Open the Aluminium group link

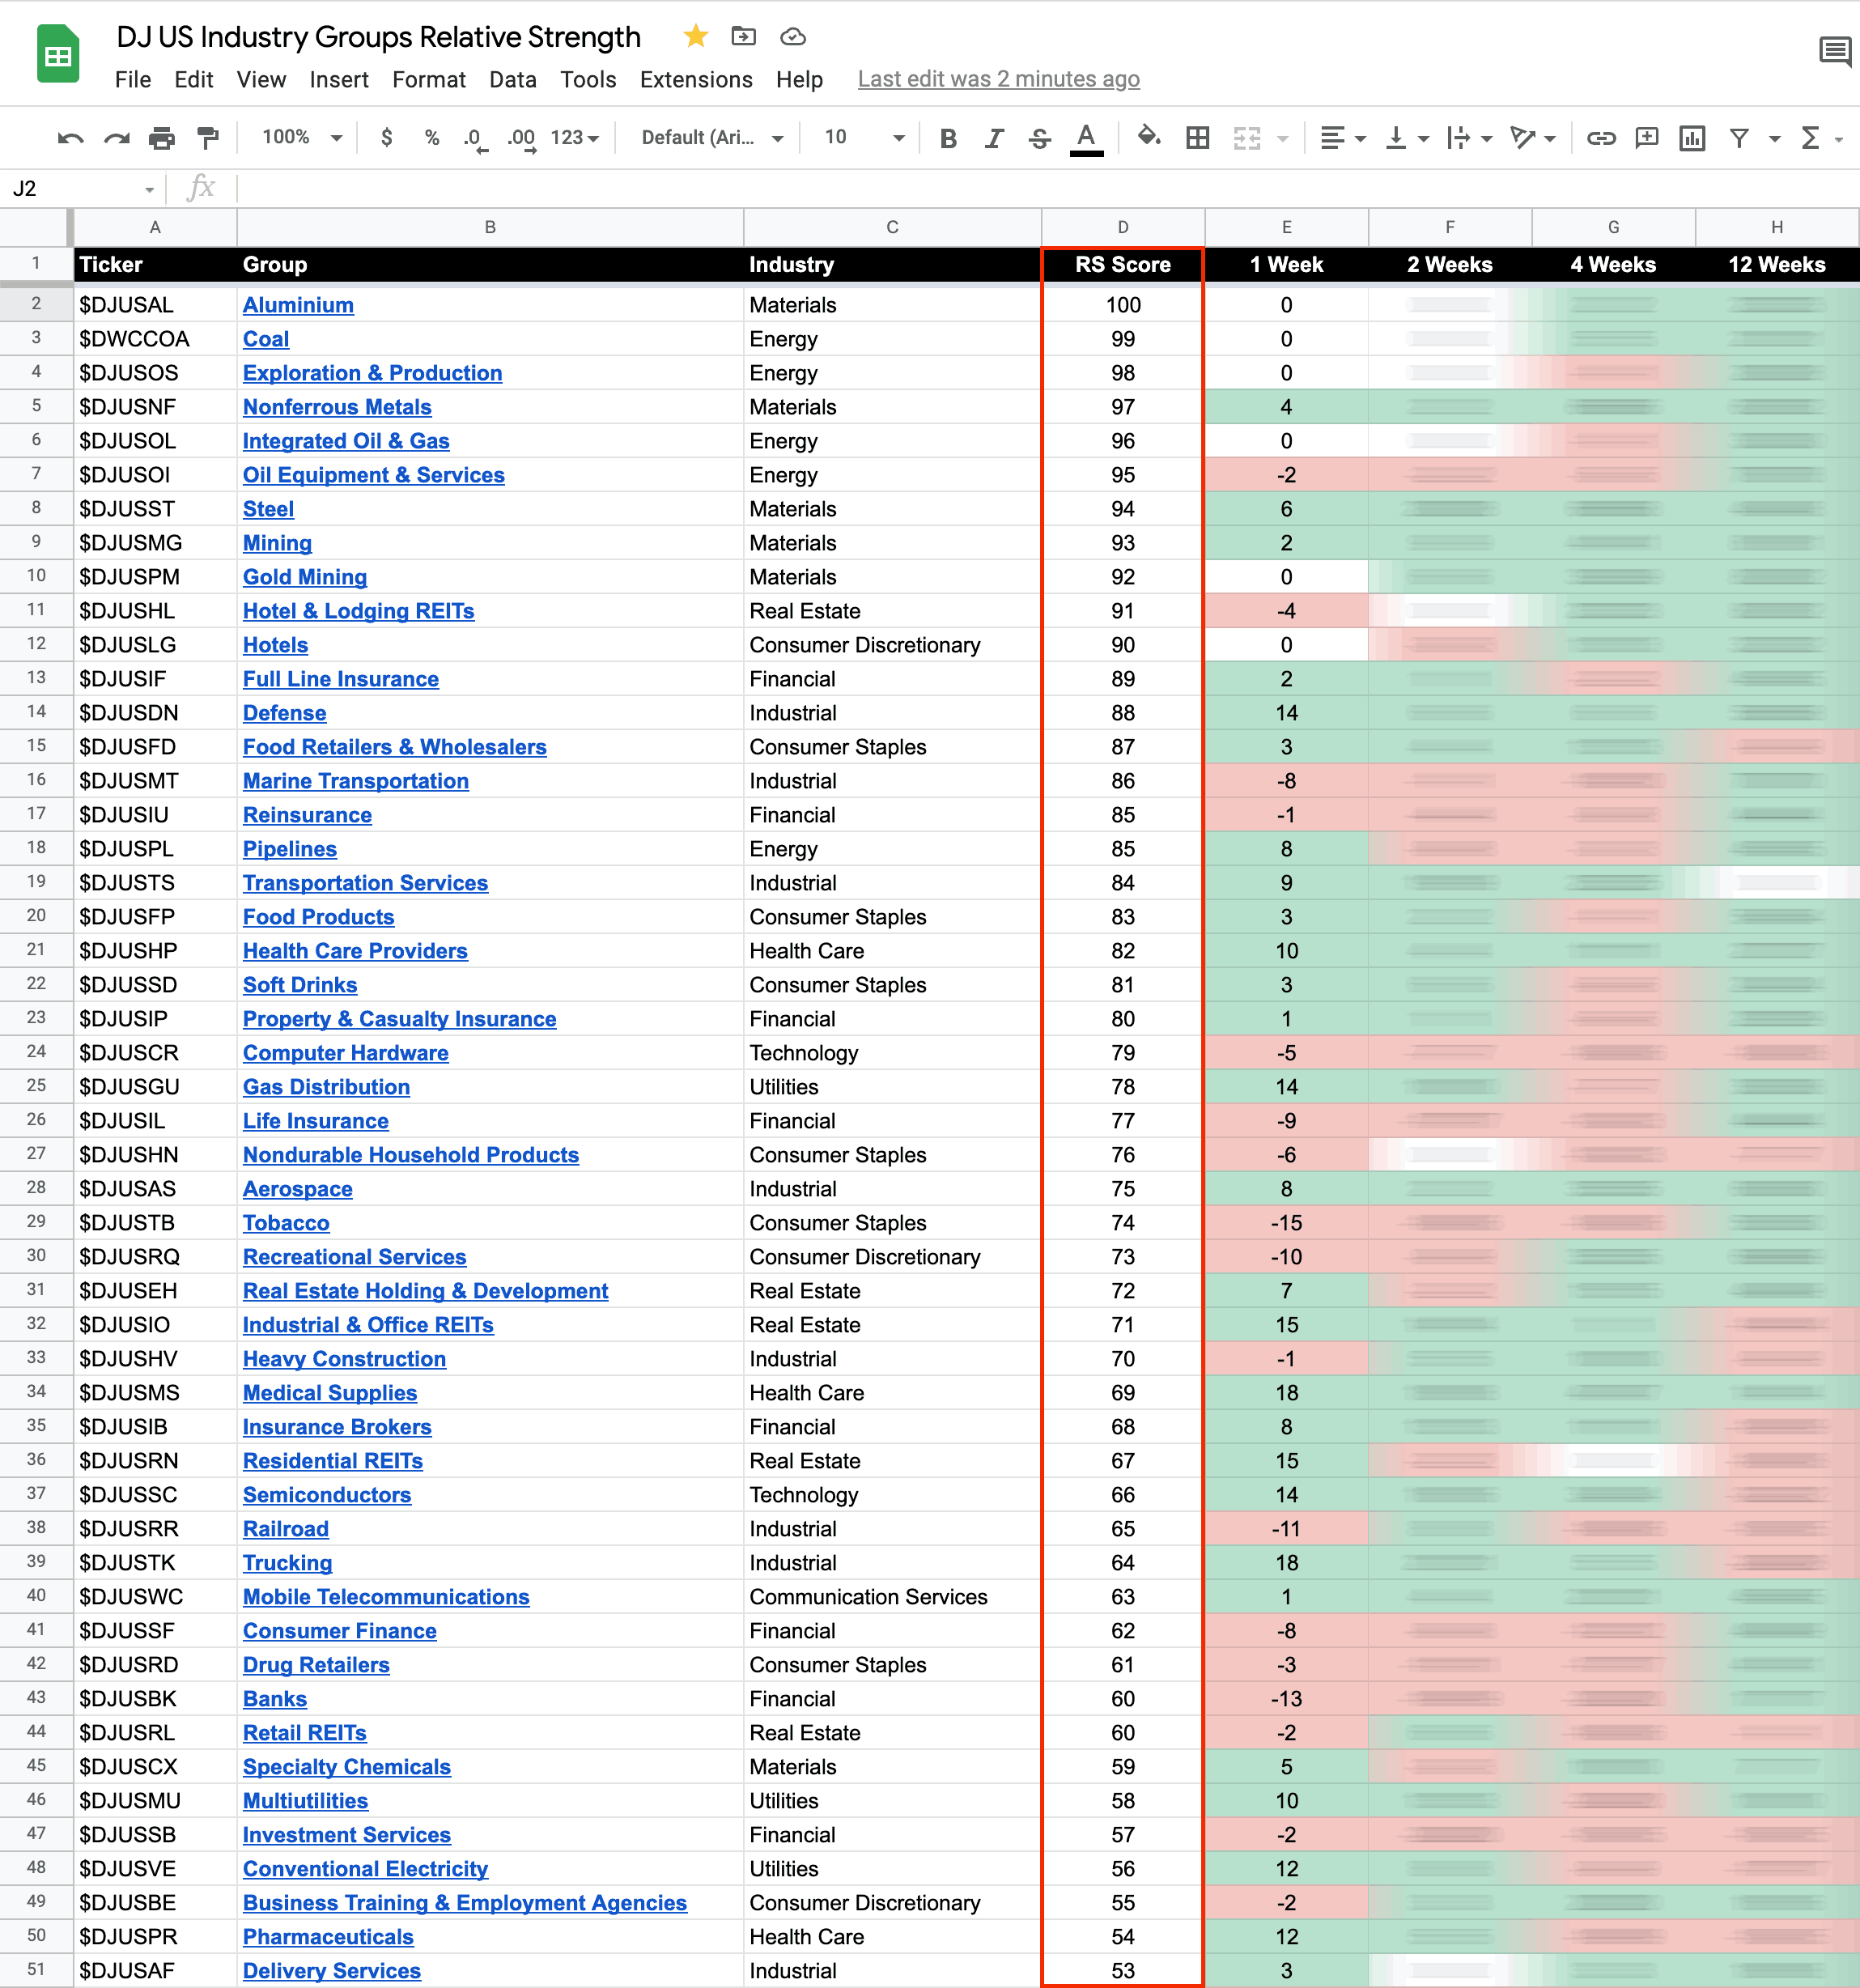(298, 305)
